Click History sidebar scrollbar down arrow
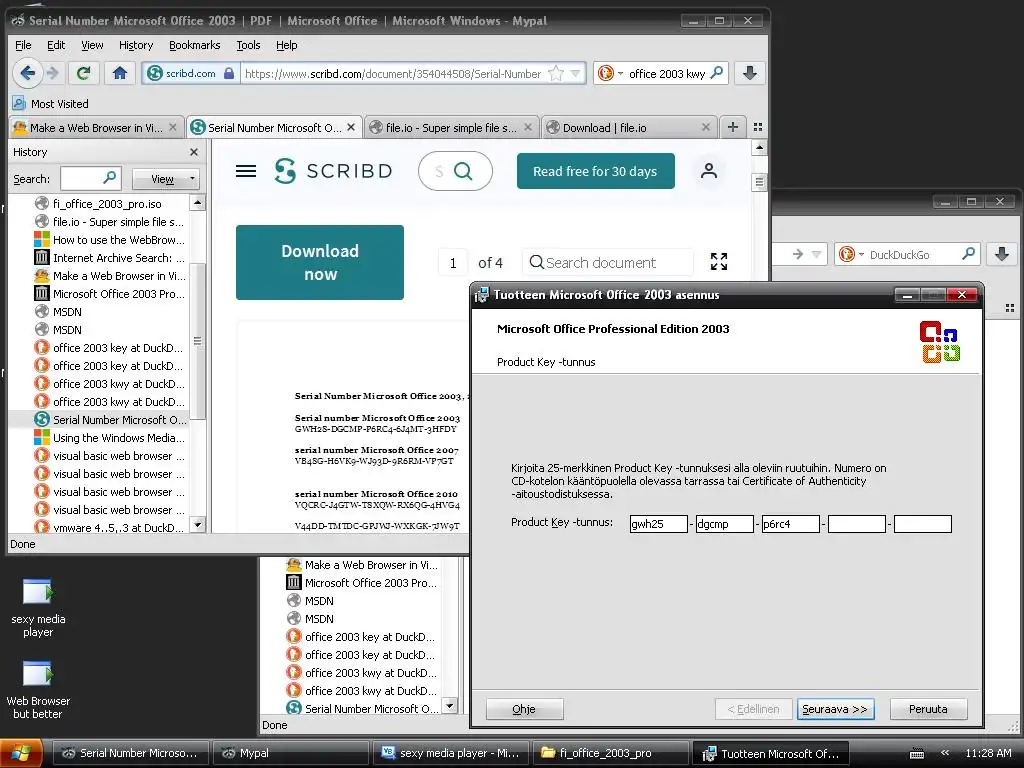1024x768 pixels. click(197, 524)
